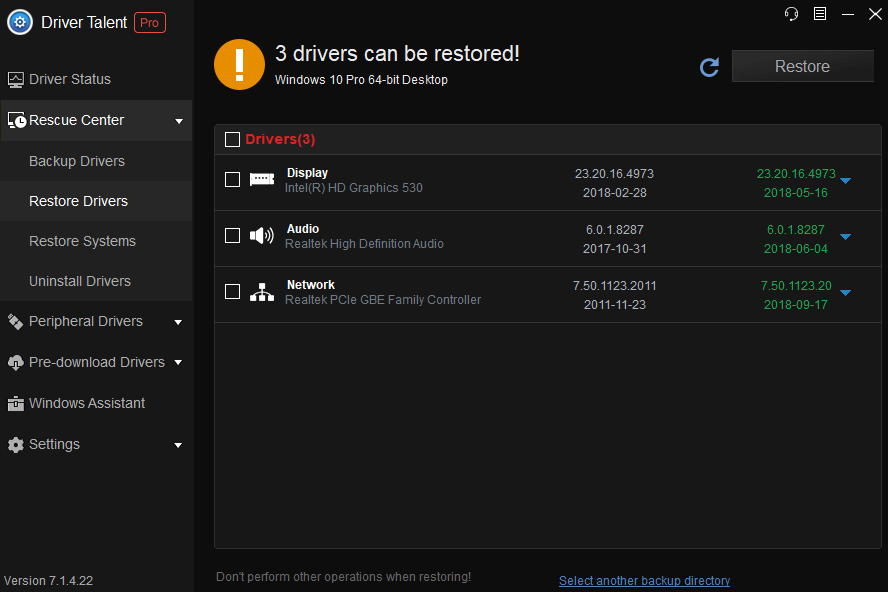Screen dimensions: 888x592
Task: Click the Settings gear icon
Action: 16,445
